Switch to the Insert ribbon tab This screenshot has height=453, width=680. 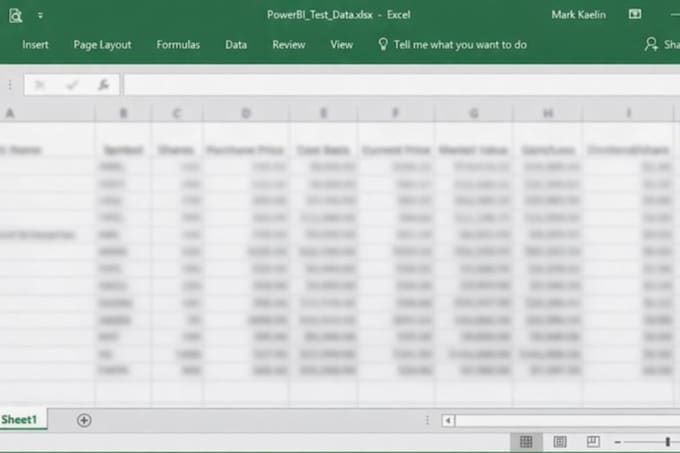(x=35, y=45)
